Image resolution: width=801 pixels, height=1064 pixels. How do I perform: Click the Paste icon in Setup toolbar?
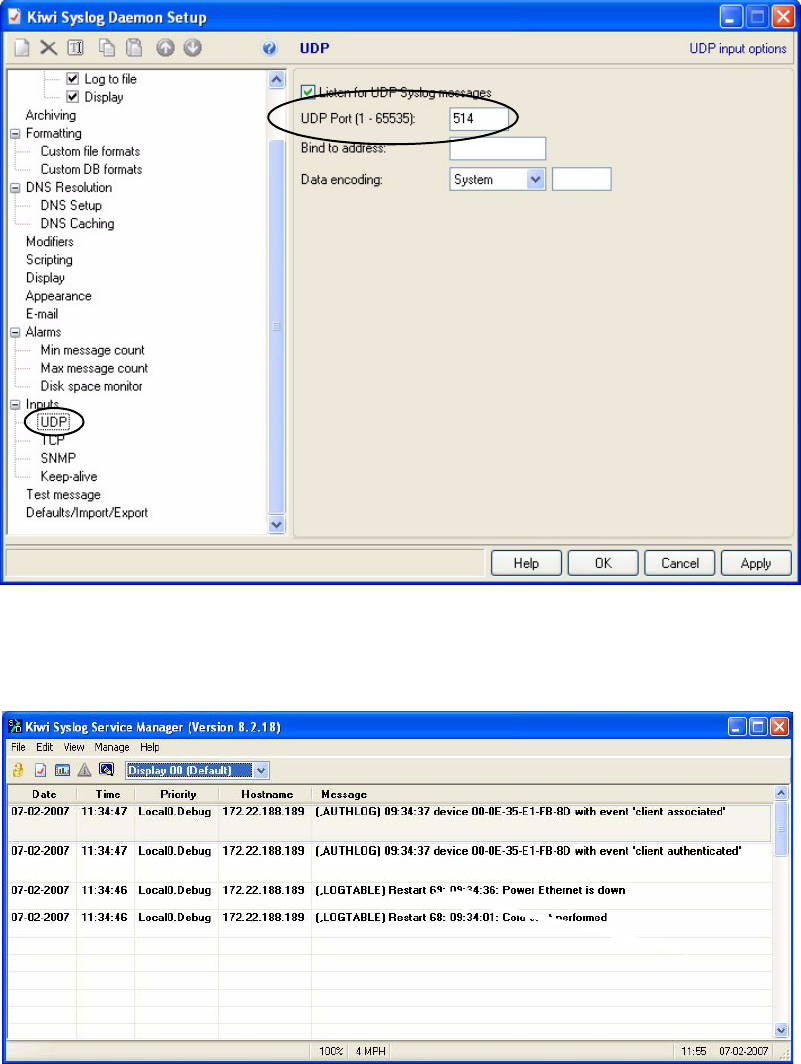click(x=134, y=48)
